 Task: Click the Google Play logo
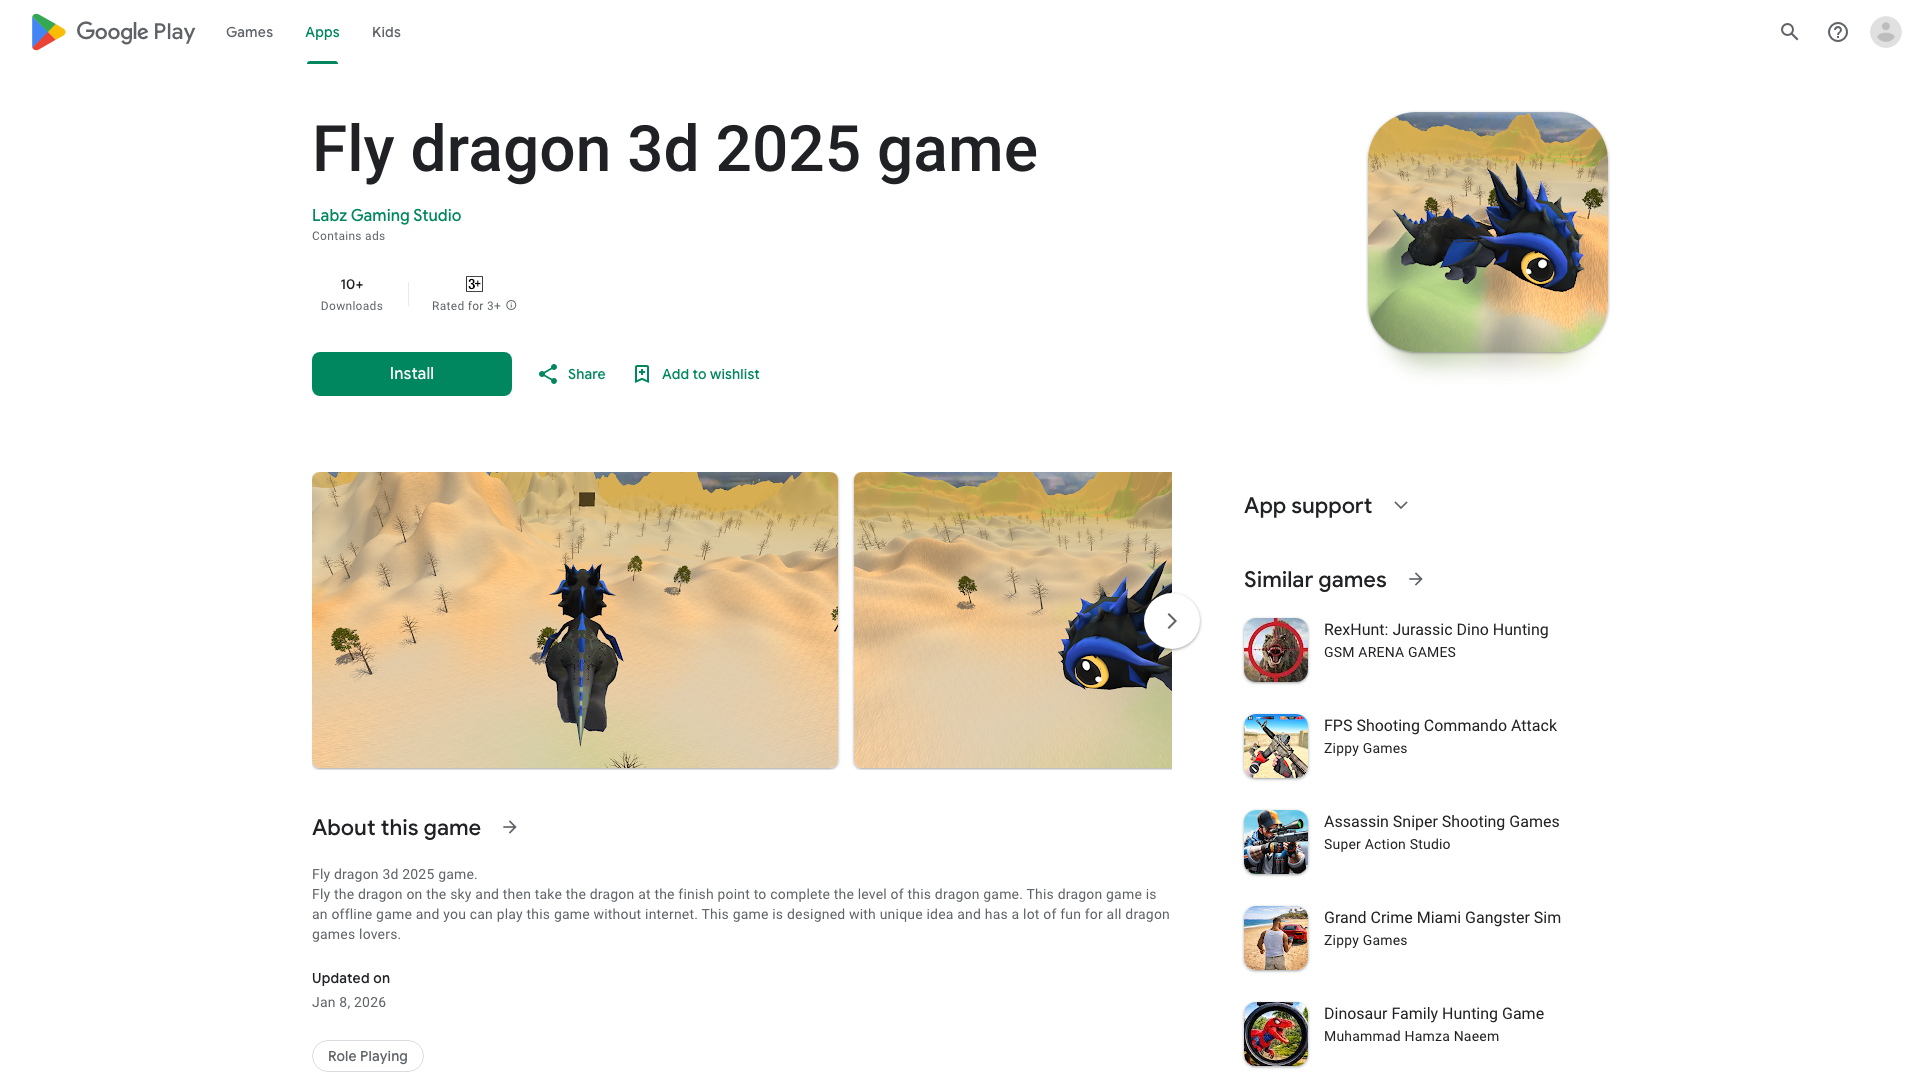click(113, 32)
